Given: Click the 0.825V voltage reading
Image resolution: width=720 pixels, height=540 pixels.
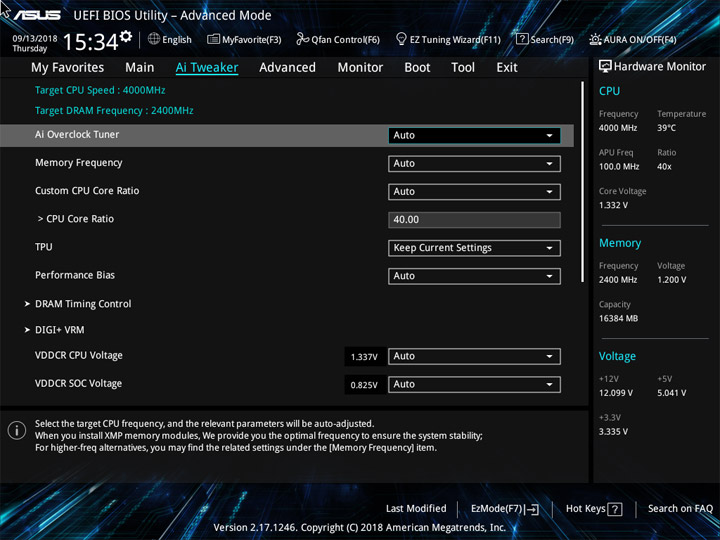Looking at the screenshot, I should point(364,385).
